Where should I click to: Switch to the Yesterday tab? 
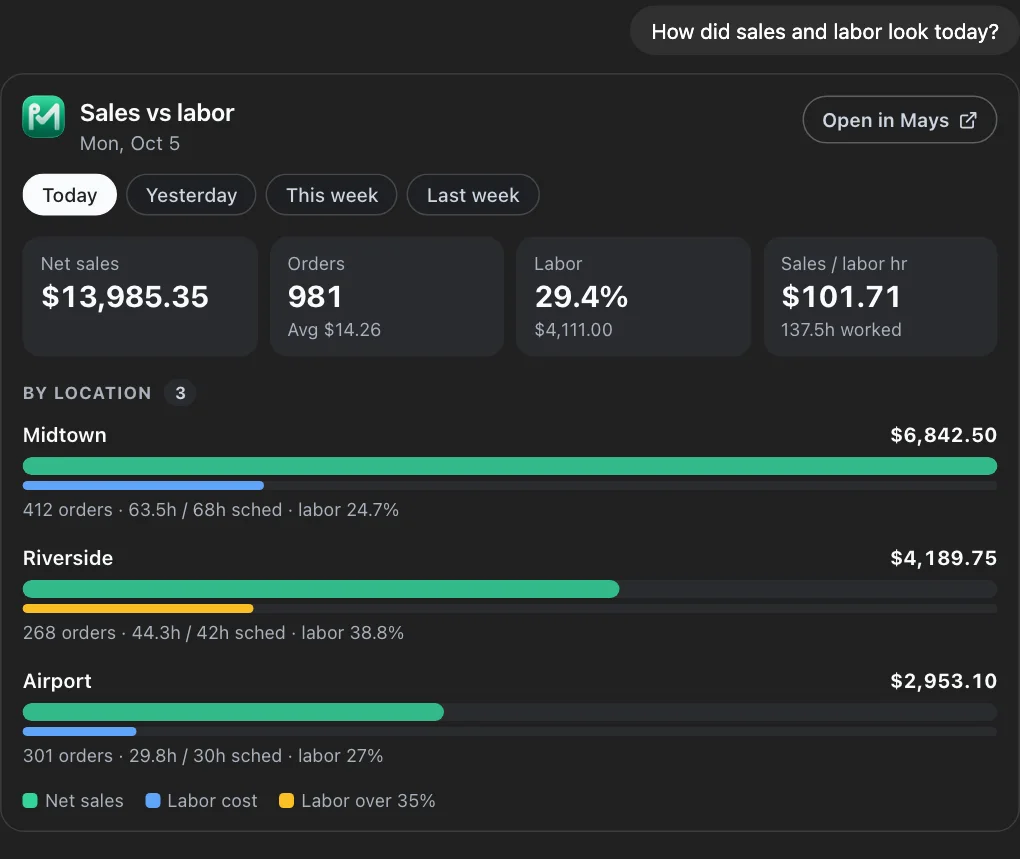(191, 195)
